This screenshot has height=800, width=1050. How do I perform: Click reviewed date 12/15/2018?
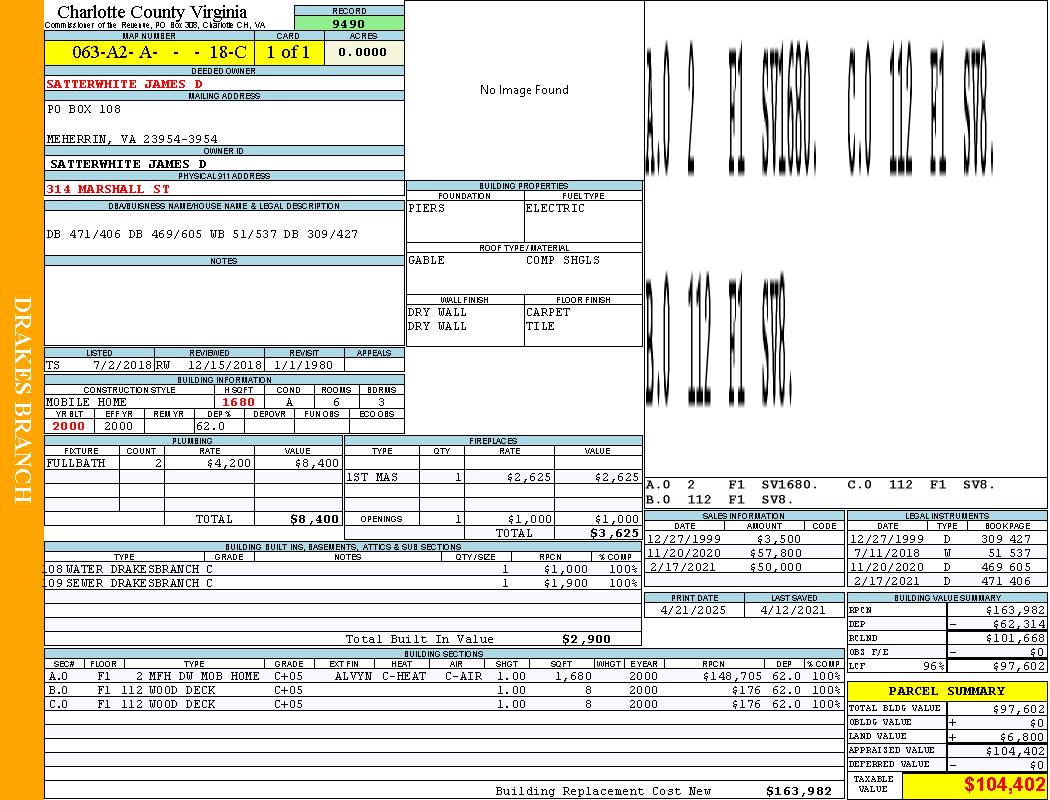click(224, 366)
